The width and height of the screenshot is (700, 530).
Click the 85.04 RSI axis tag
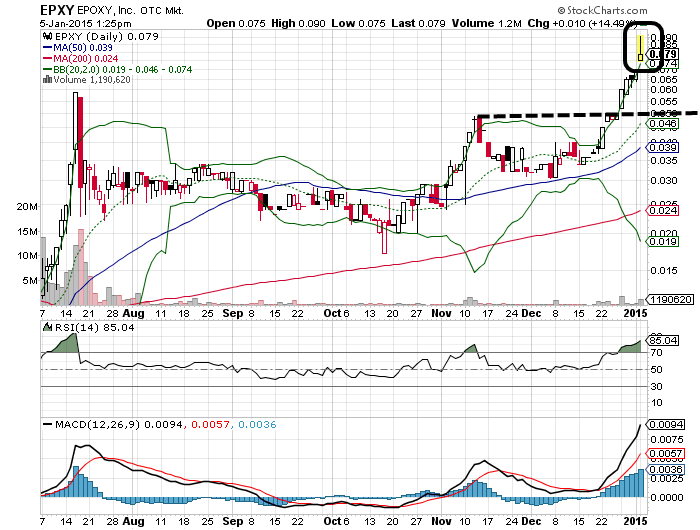[663, 341]
